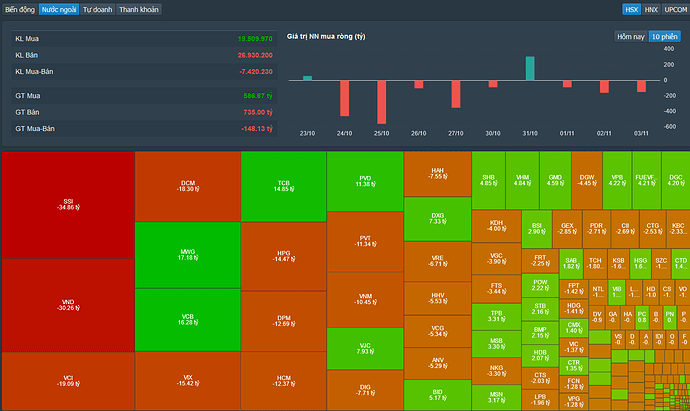
Task: Select the 10 phiên chart view
Action: tap(664, 37)
